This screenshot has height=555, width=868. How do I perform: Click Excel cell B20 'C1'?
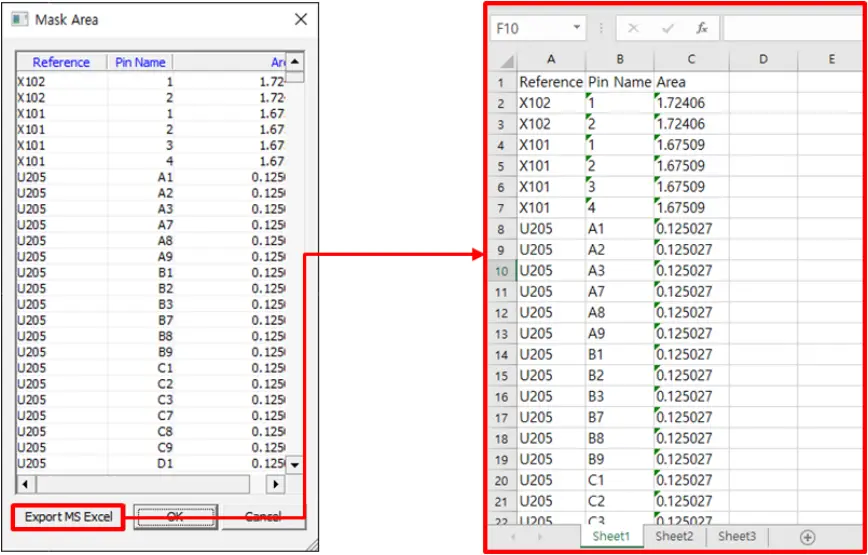pos(620,480)
